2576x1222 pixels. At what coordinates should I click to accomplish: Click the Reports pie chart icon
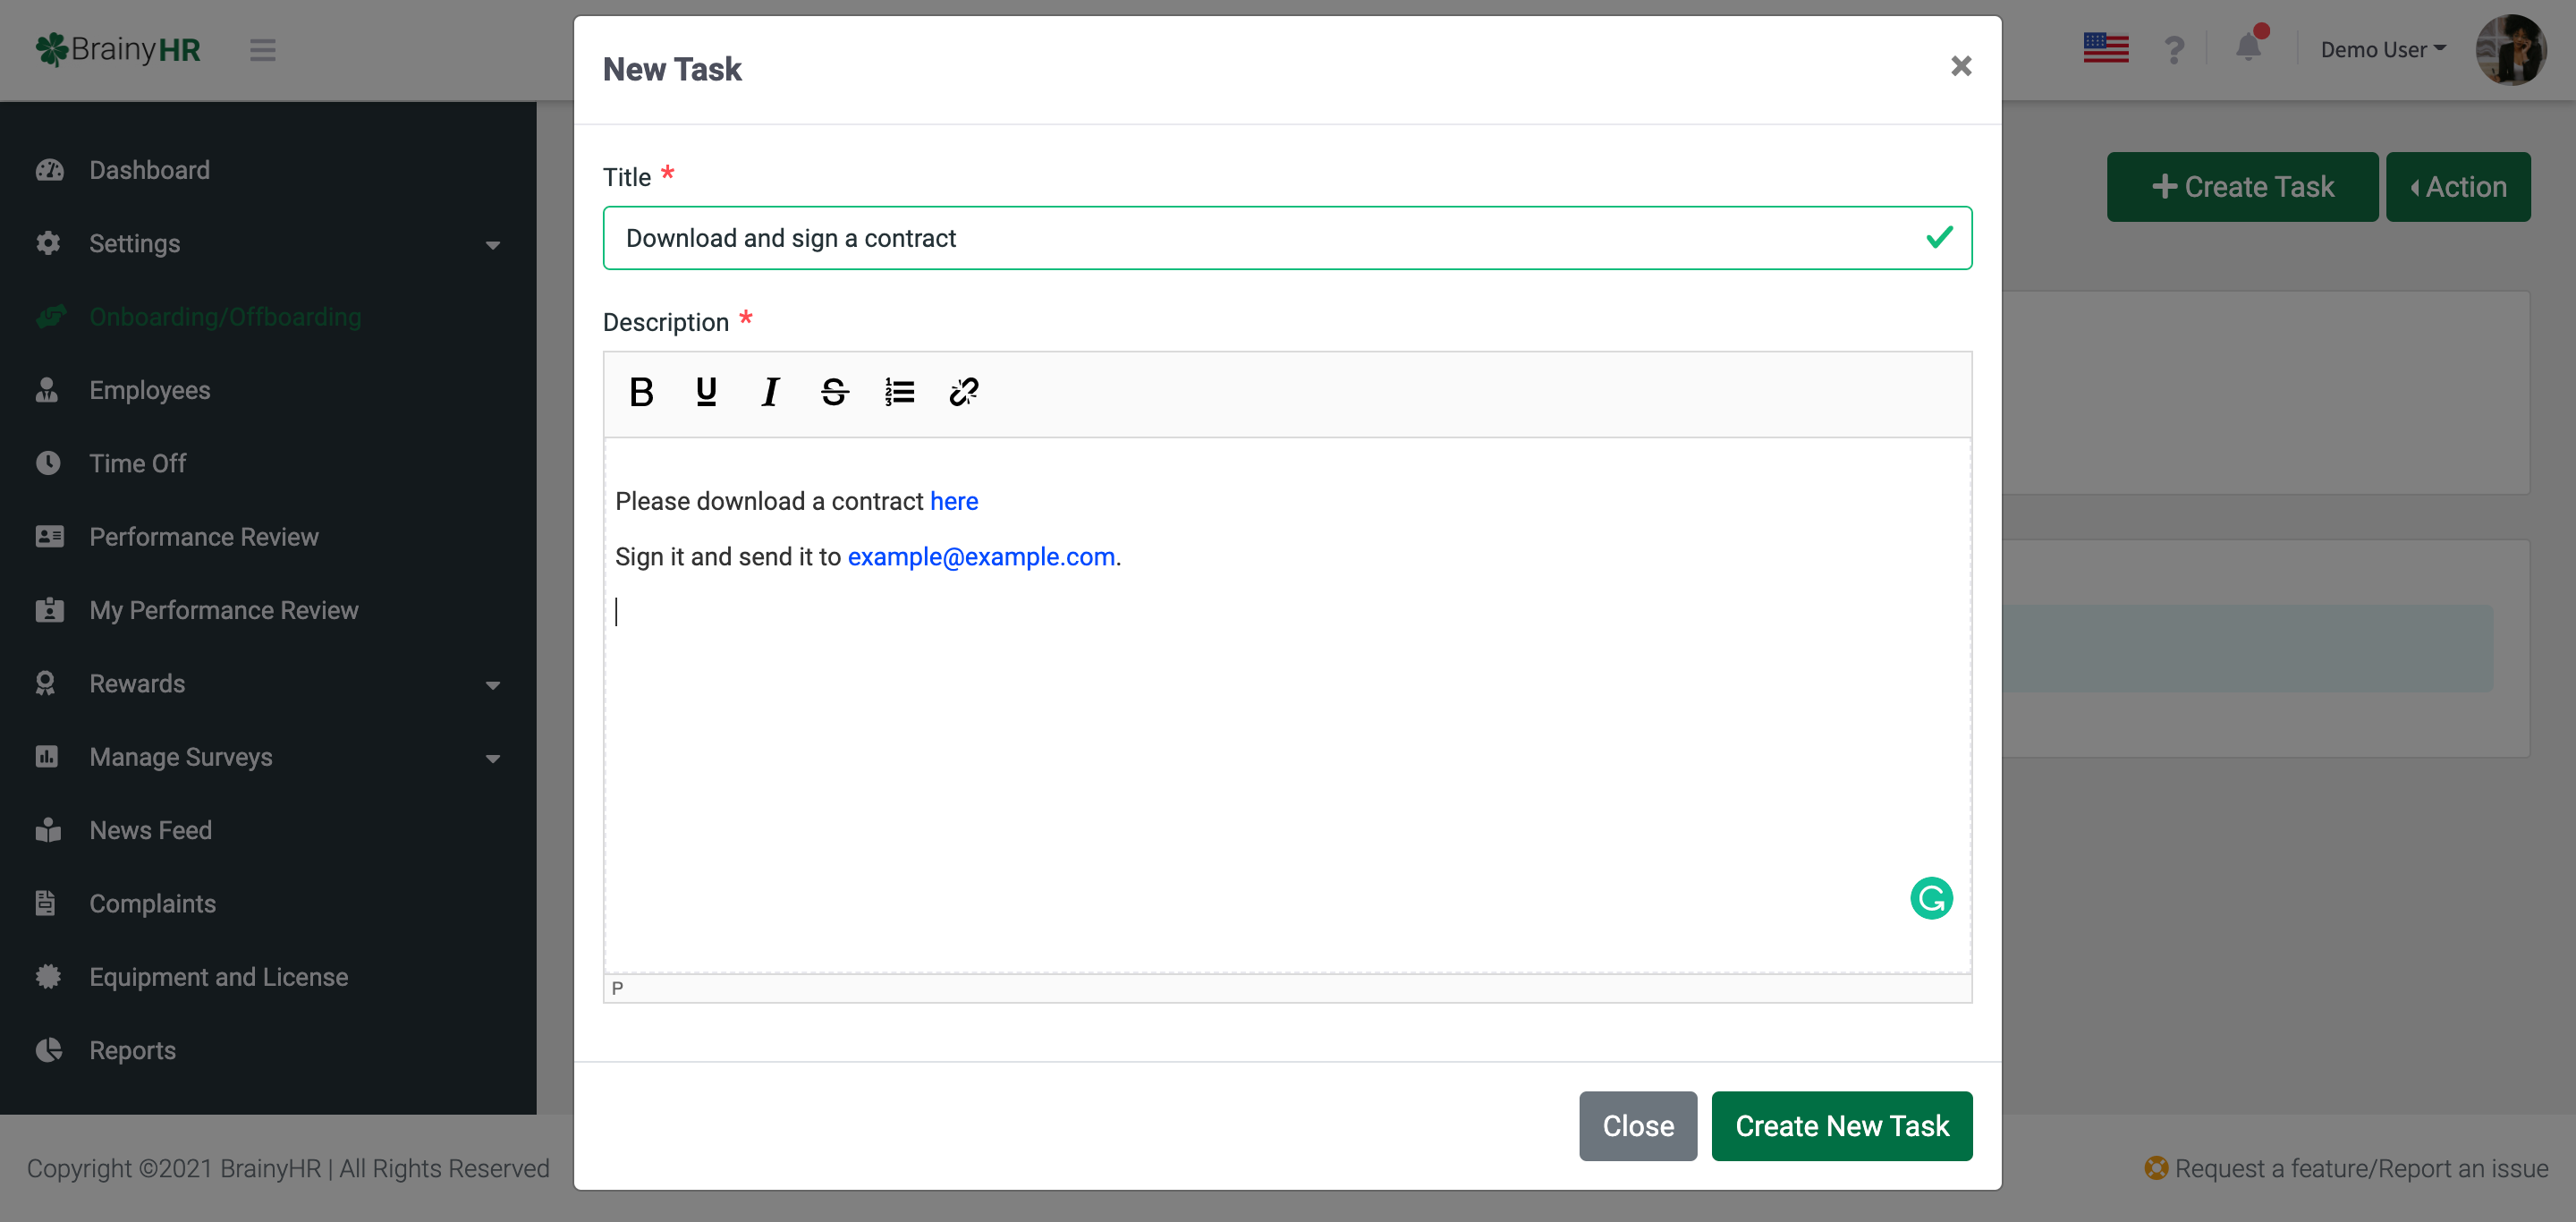[48, 1050]
